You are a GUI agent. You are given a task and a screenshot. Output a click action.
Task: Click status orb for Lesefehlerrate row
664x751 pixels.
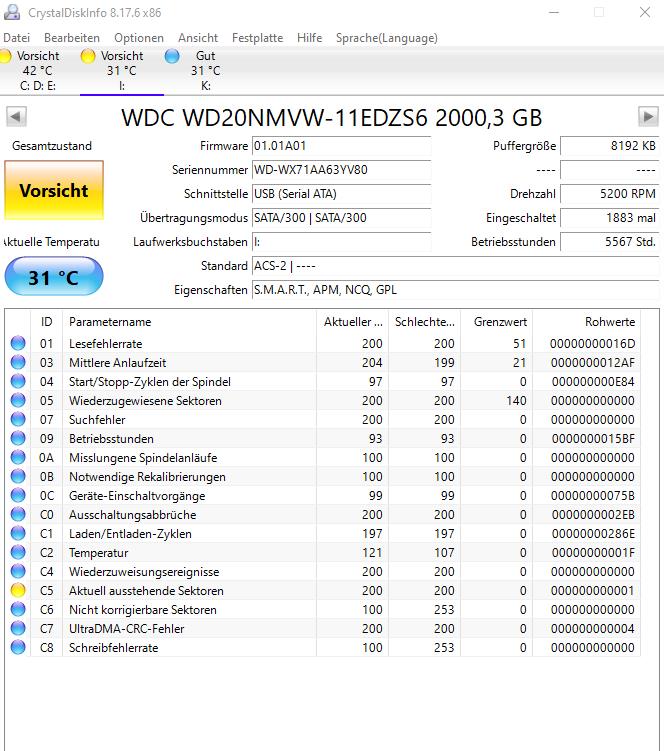tap(18, 343)
